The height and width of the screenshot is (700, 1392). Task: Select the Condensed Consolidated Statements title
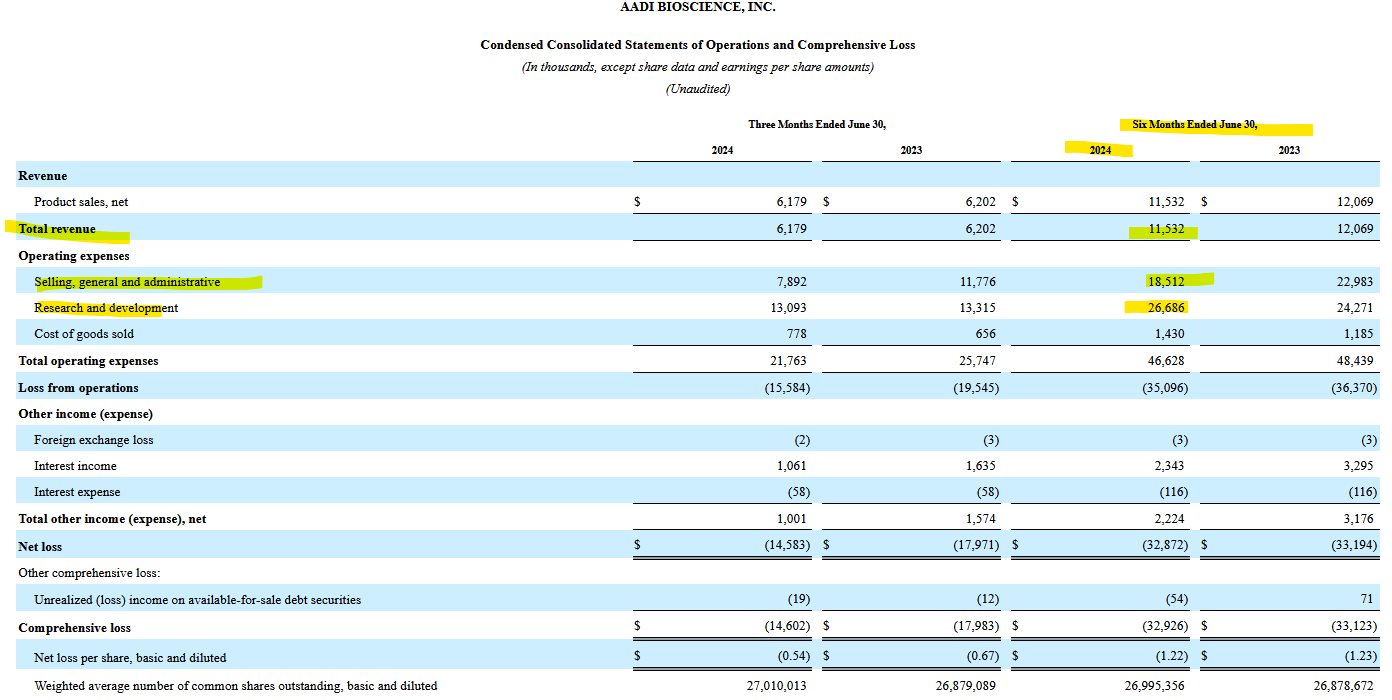[698, 45]
